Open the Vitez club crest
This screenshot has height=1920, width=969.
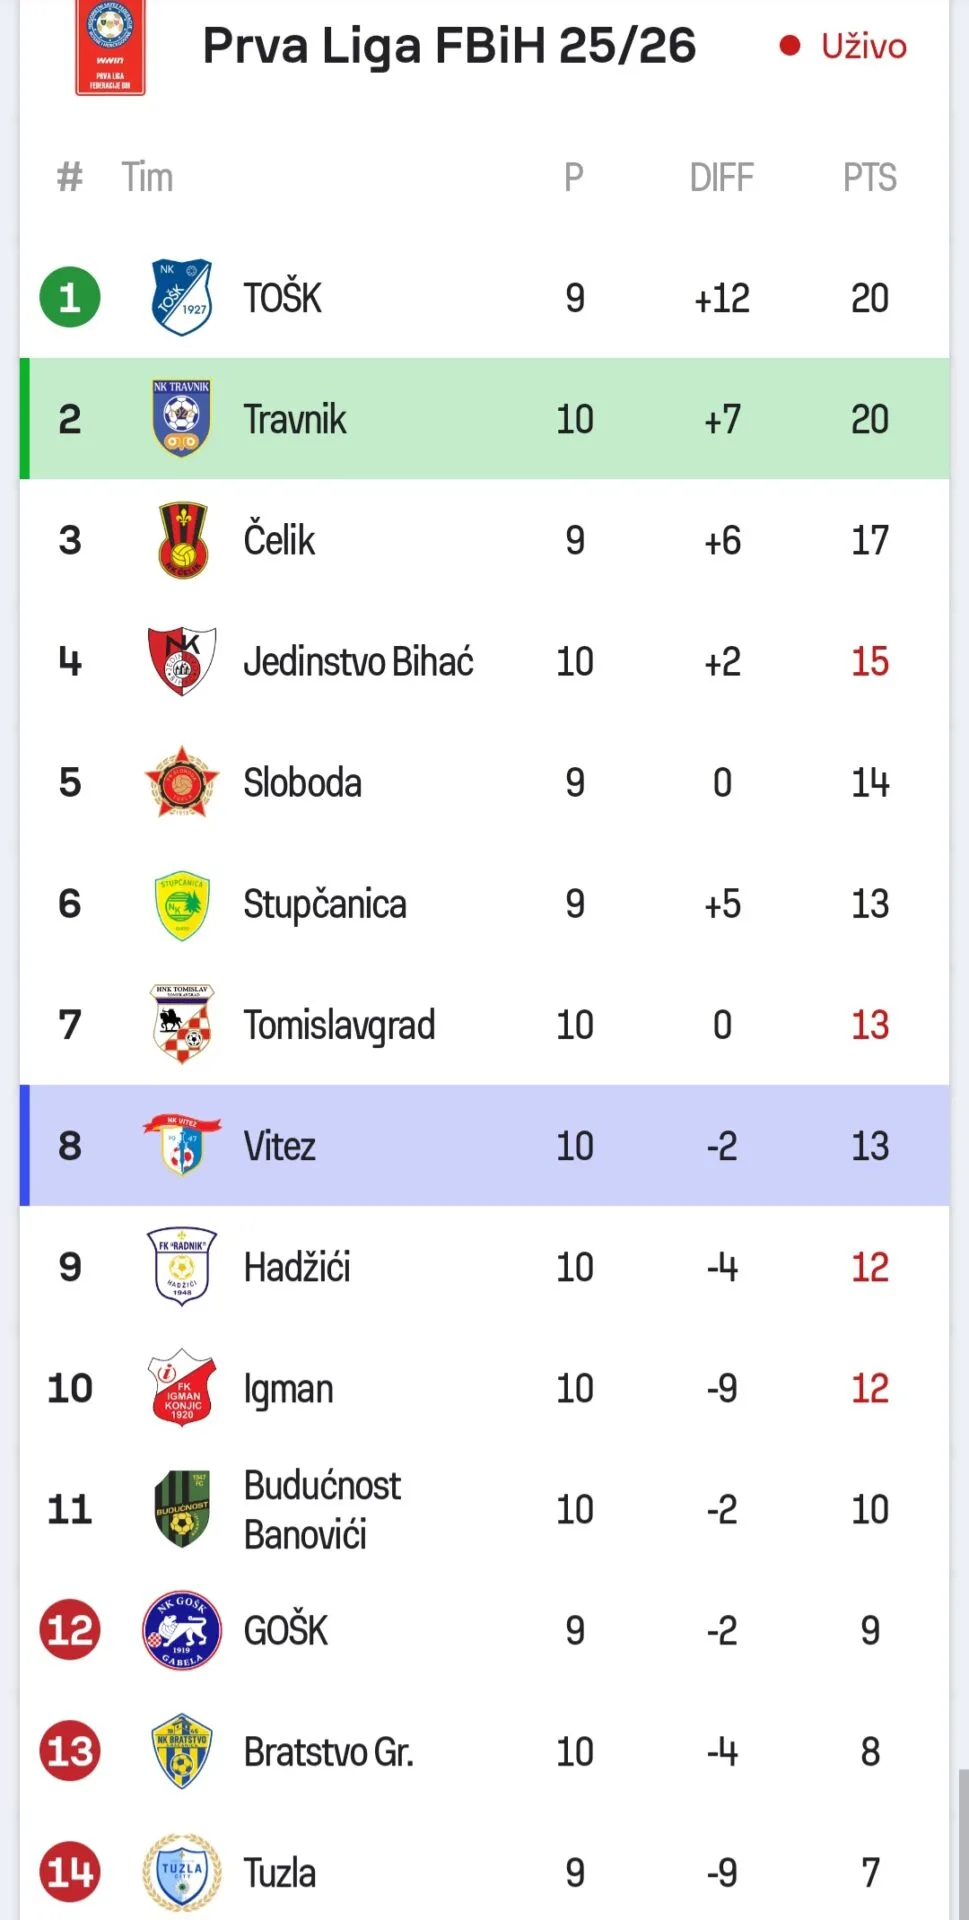(x=182, y=1145)
